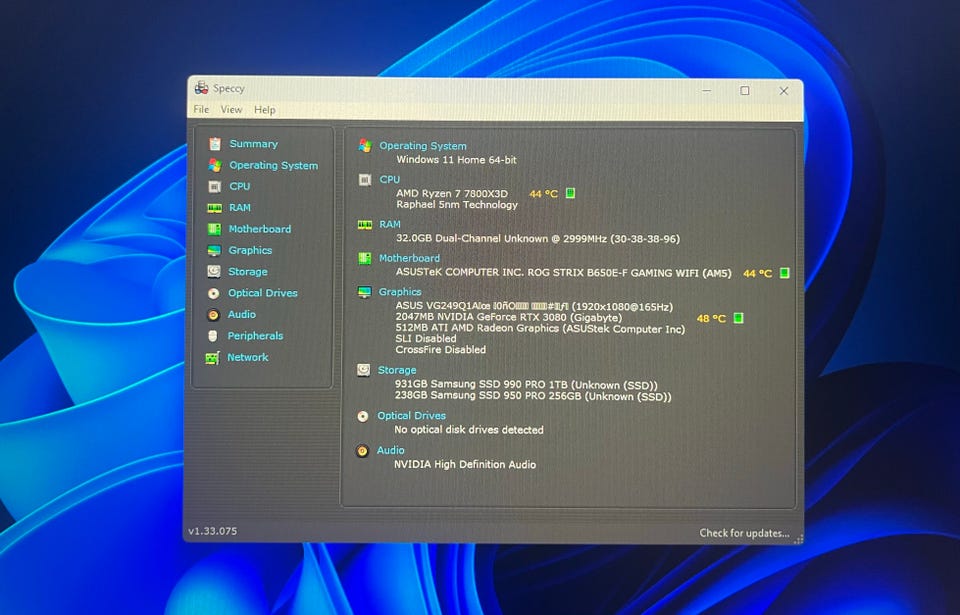
Task: Select the Audio speaker icon in sidebar
Action: [x=213, y=315]
